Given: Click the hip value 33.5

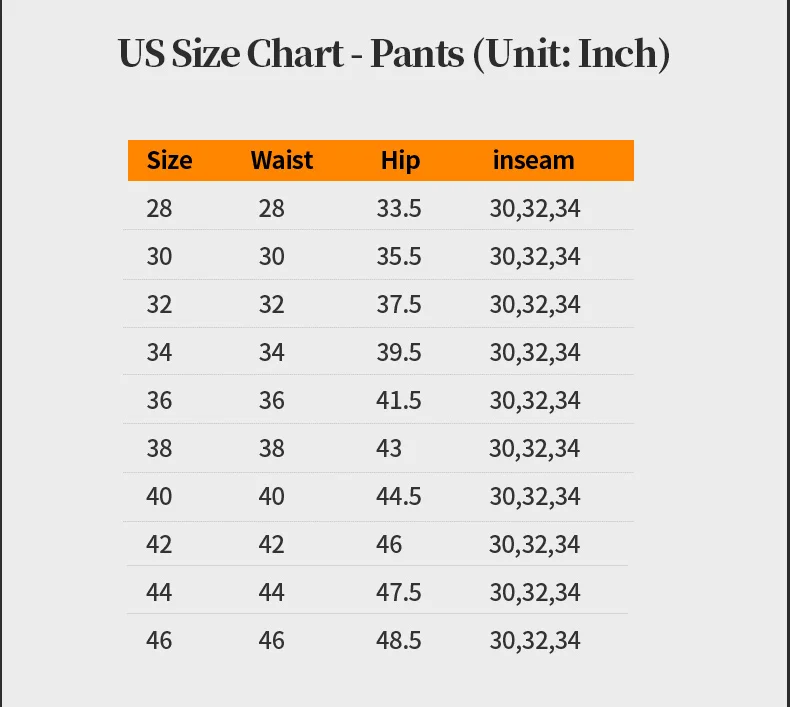Looking at the screenshot, I should [399, 209].
